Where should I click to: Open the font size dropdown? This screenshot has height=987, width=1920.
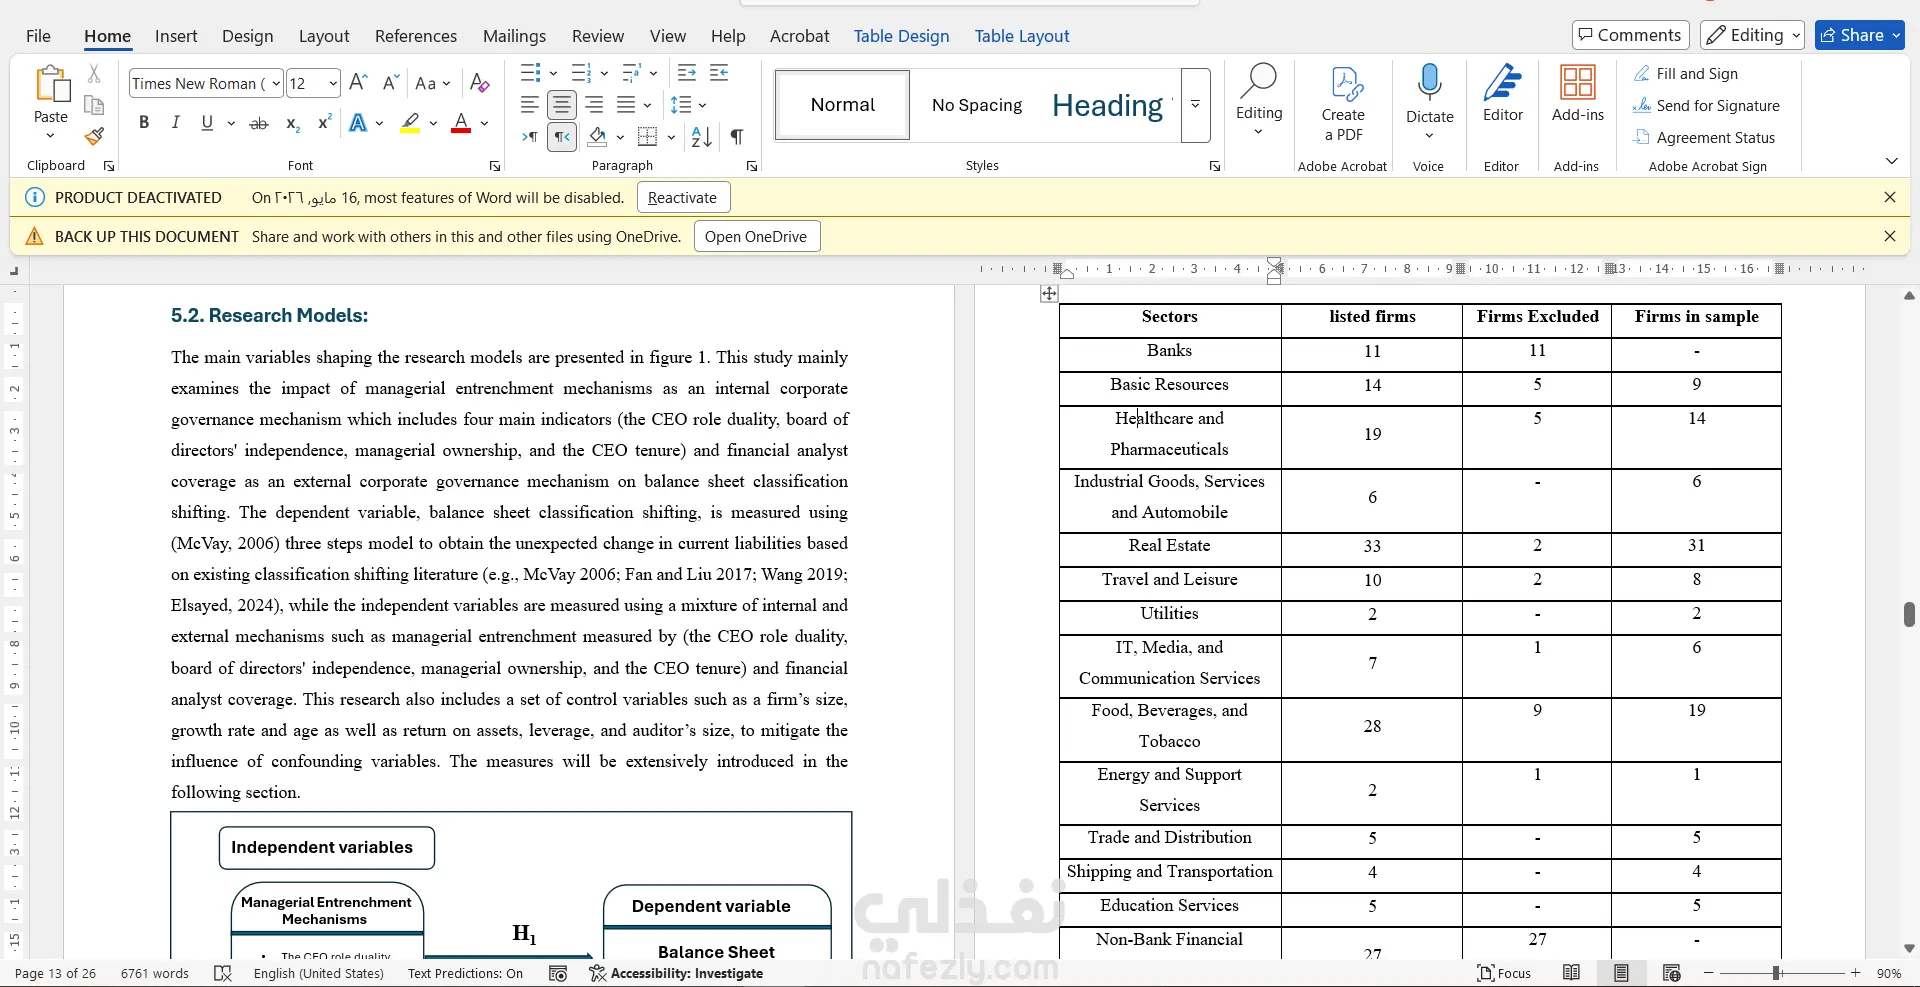(333, 84)
